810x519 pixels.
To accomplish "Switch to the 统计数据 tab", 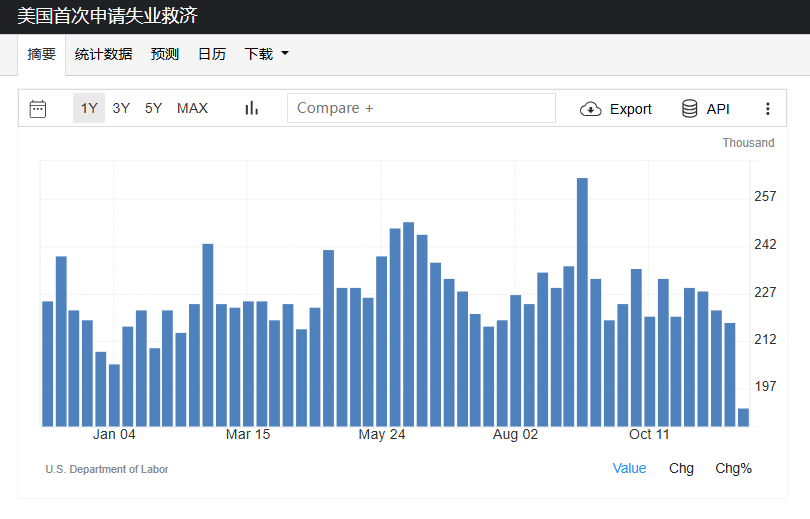I will (103, 54).
